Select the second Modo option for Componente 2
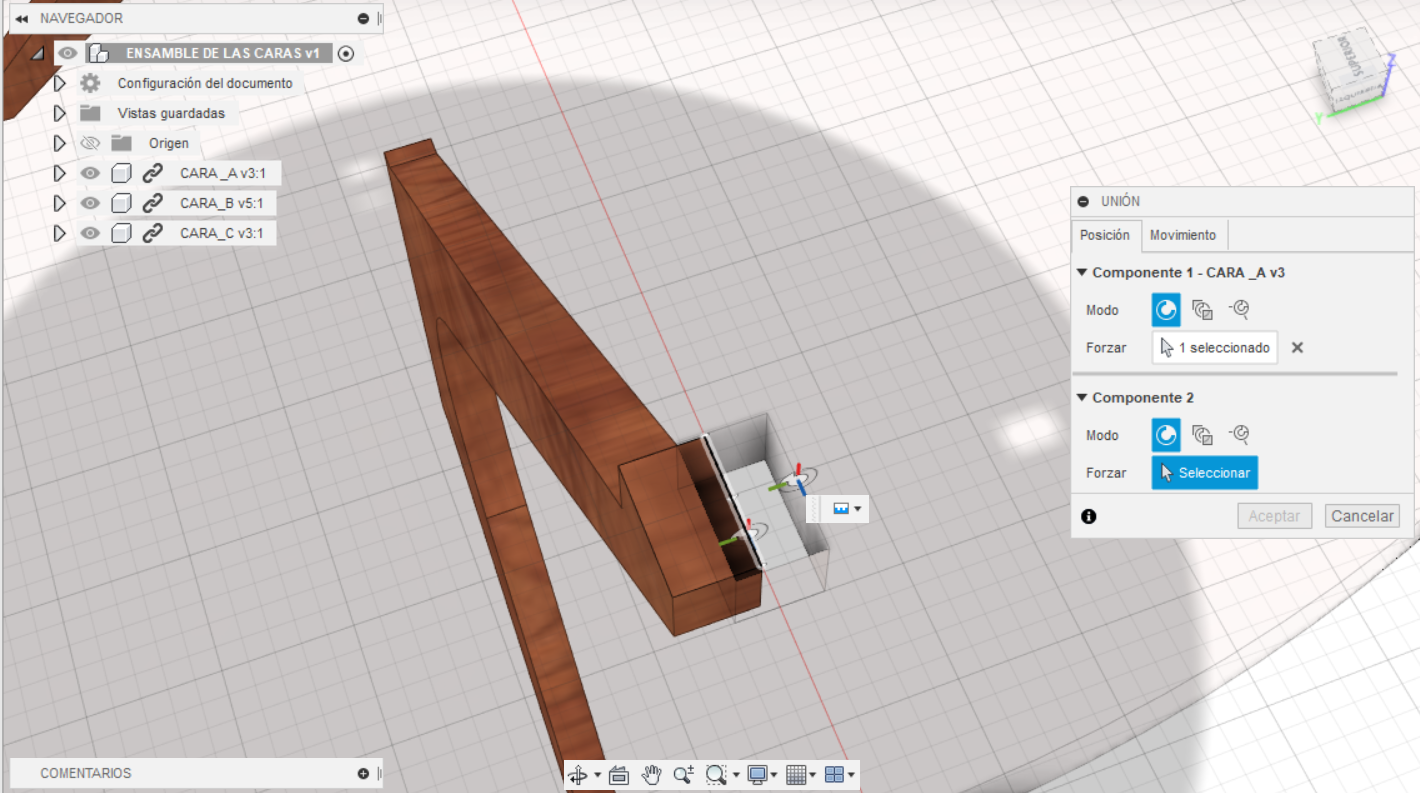The width and height of the screenshot is (1420, 793). click(x=1203, y=435)
